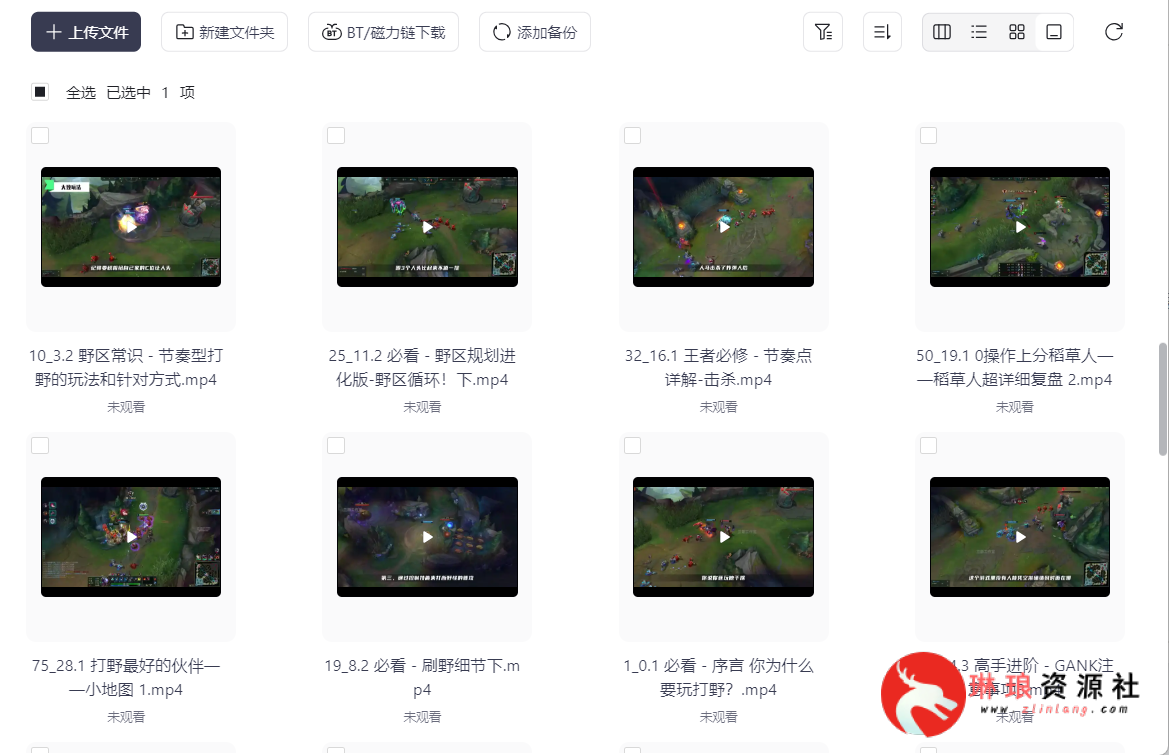Check the box for 75_28.1 video
This screenshot has height=755, width=1169.
[40, 445]
